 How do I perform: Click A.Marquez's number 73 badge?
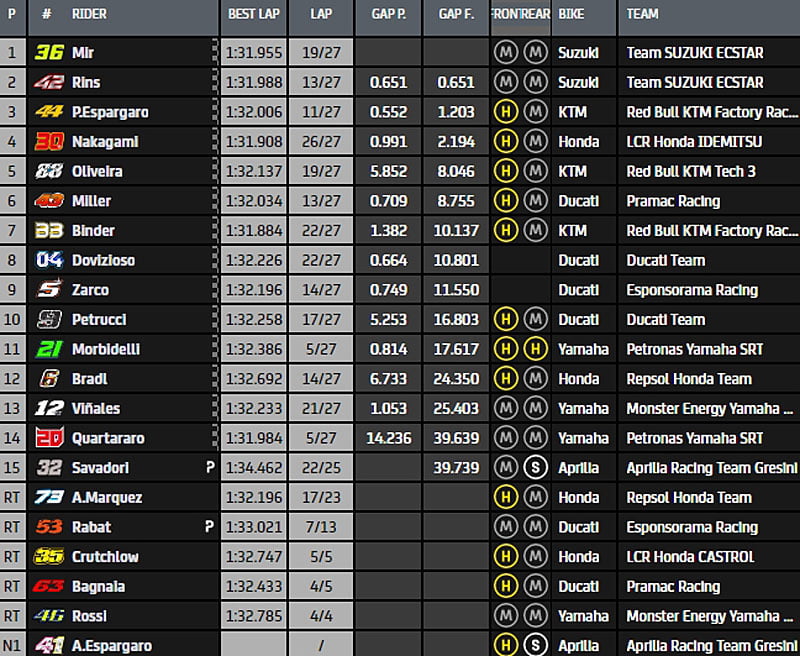[x=48, y=497]
